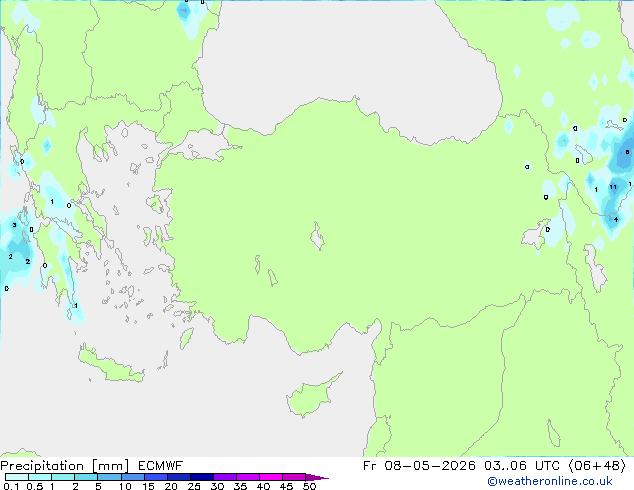Screen dimensions: 634x490
Task: Click the 'Precipitation [mm]' title text
Action: click(64, 466)
